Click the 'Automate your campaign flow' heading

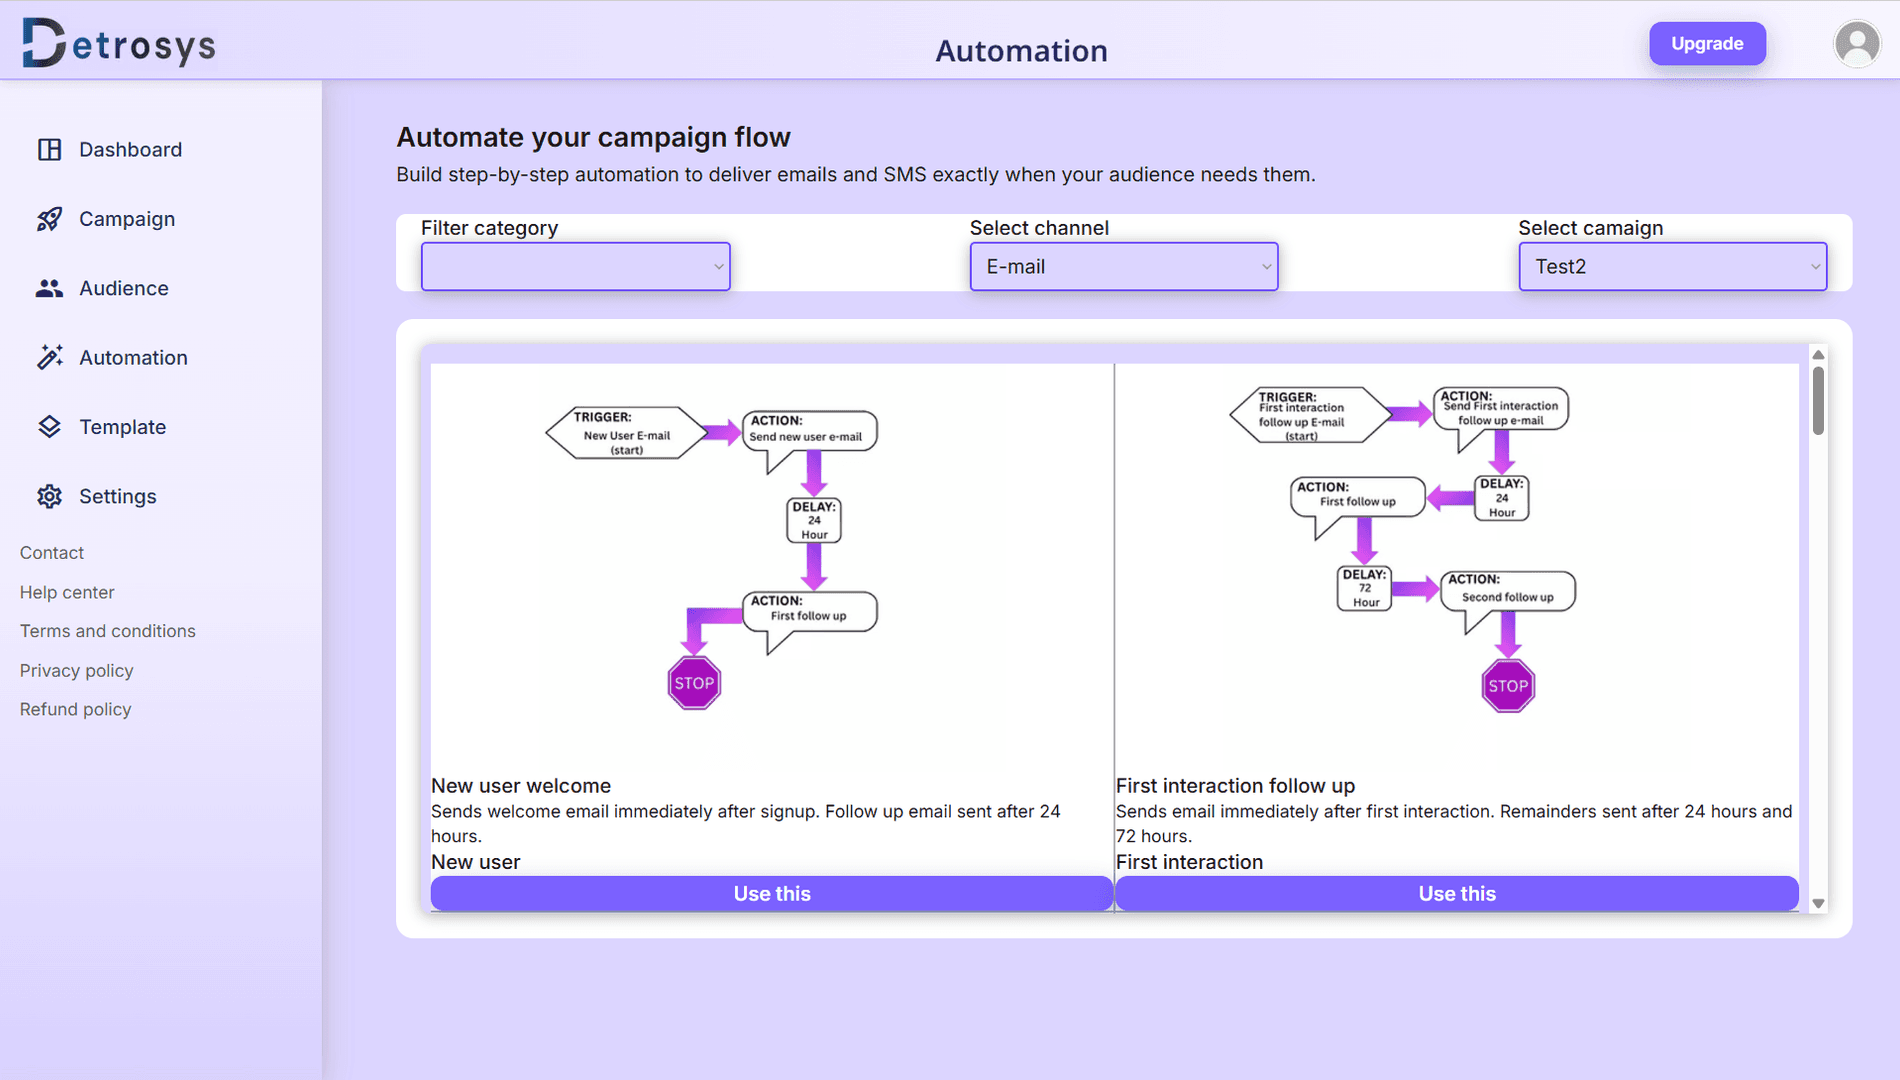pos(593,137)
